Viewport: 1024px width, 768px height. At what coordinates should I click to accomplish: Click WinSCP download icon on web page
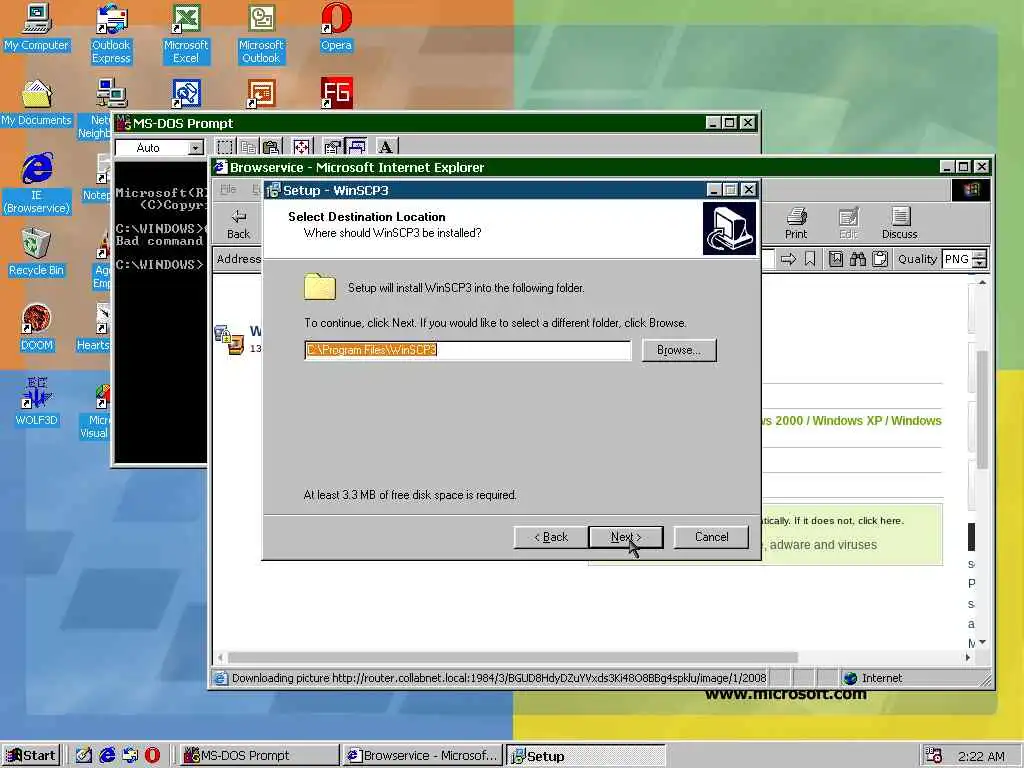pos(229,339)
